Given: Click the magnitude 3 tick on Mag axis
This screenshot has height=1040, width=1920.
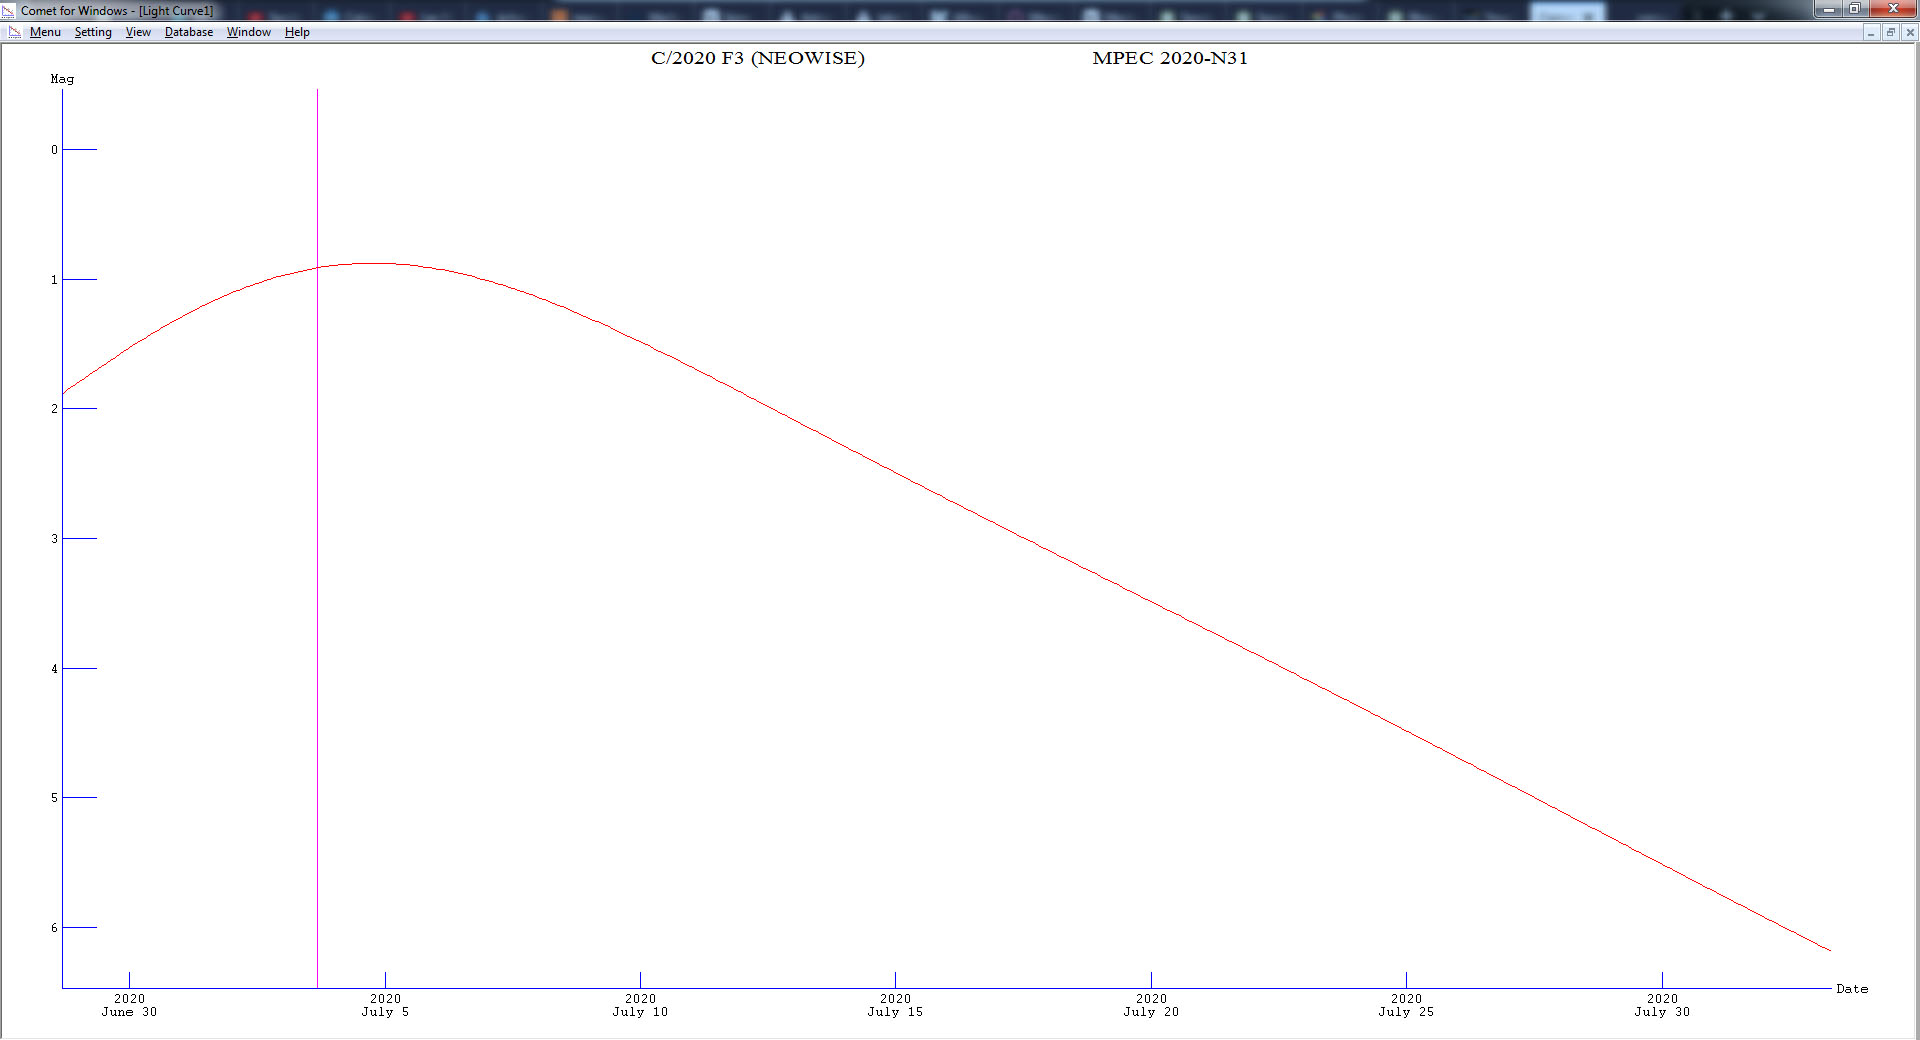Looking at the screenshot, I should tap(78, 538).
